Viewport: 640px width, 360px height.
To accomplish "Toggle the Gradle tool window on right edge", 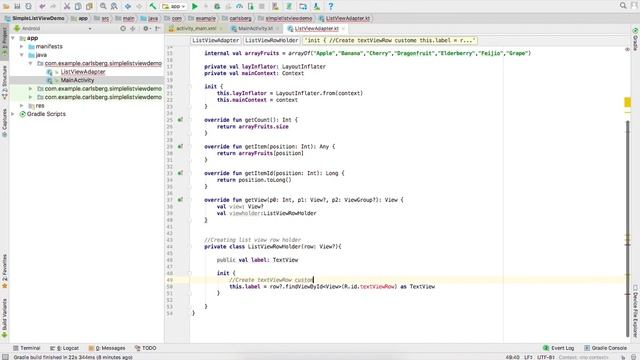I will [x=635, y=39].
